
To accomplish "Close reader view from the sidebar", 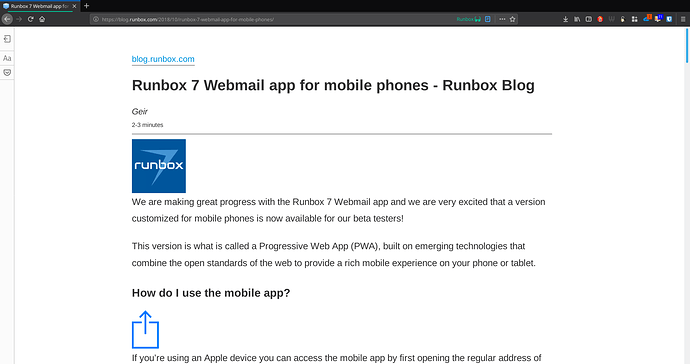I will pyautogui.click(x=7, y=39).
